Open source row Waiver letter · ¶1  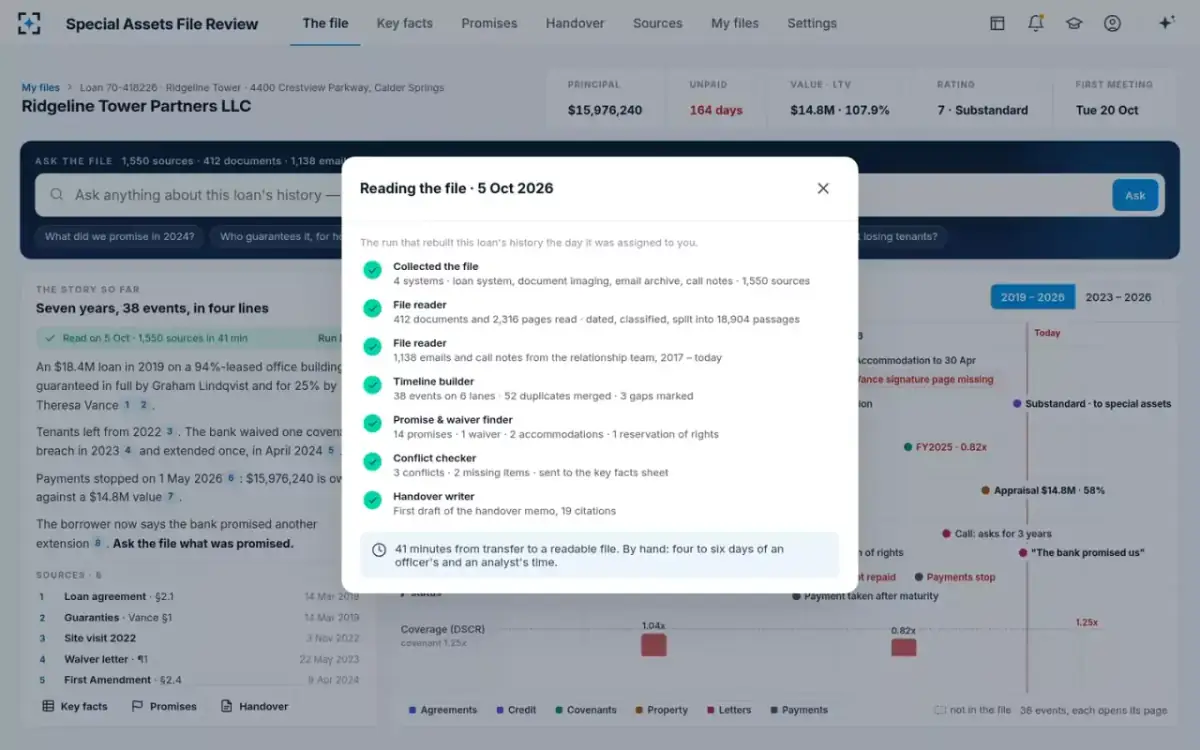[x=198, y=659]
